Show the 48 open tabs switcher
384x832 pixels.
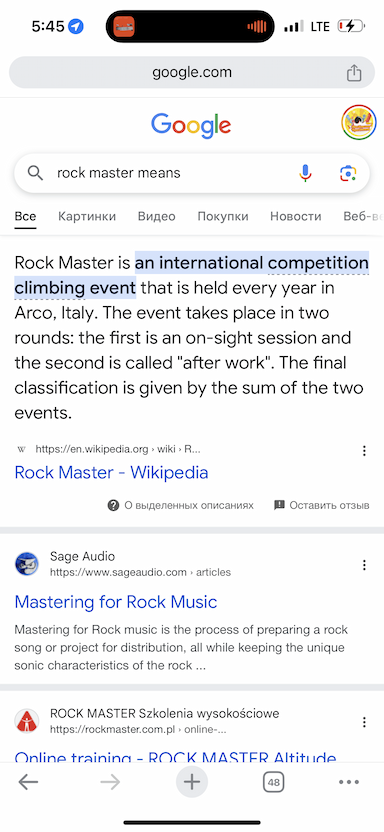[274, 782]
